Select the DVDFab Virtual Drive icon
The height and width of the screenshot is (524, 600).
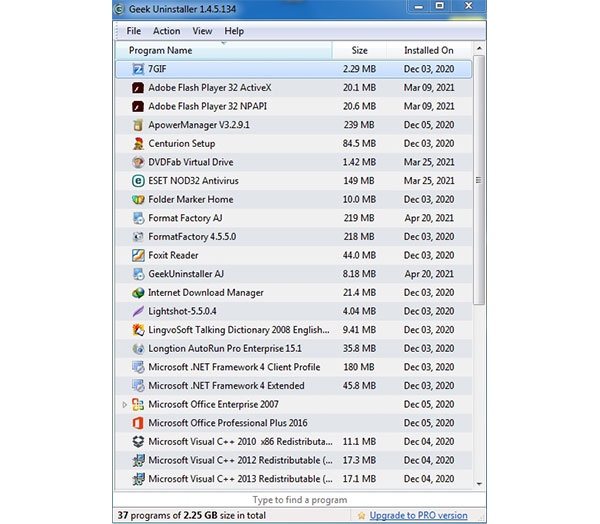[138, 162]
